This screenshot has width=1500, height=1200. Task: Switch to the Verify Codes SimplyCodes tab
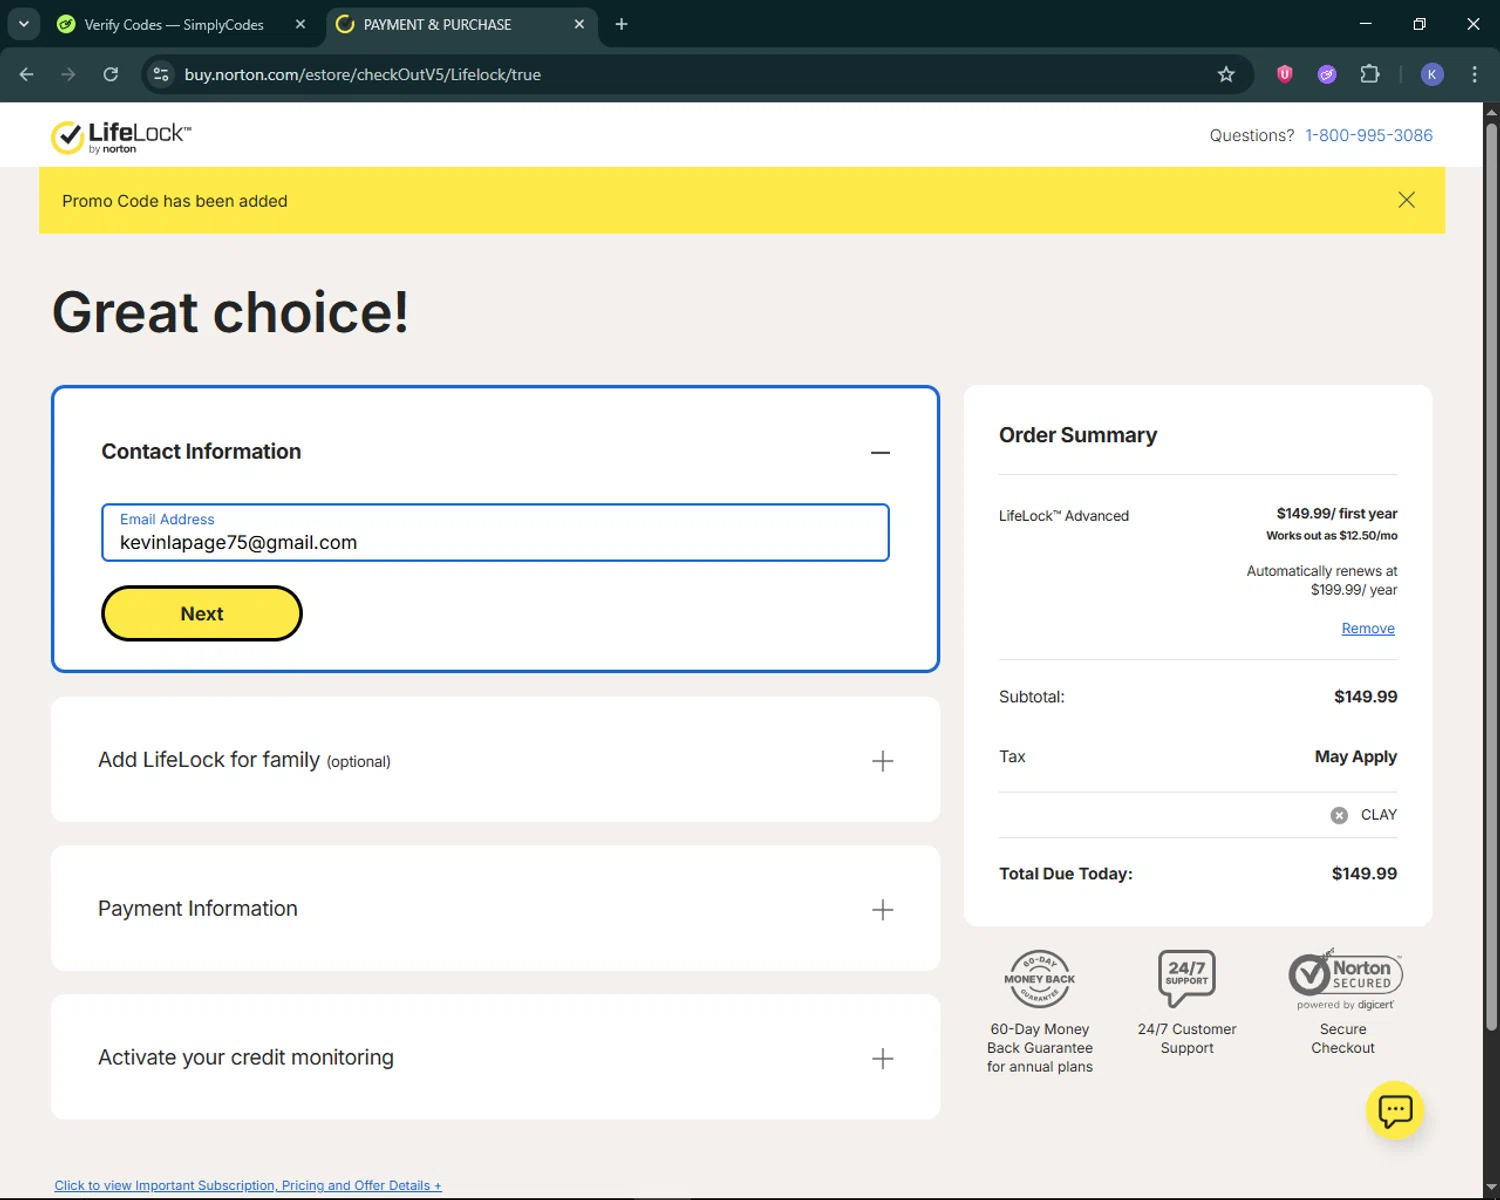click(174, 24)
